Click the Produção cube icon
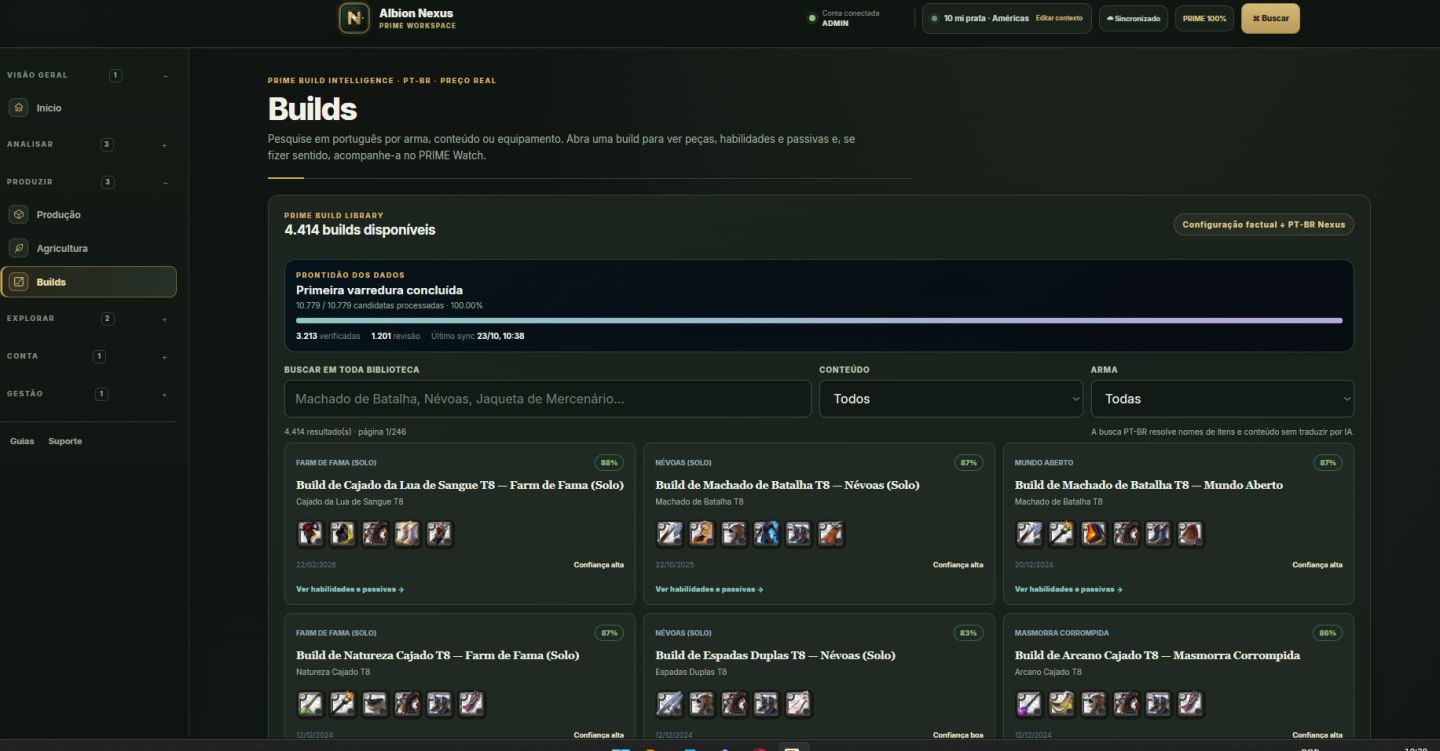 (18, 214)
